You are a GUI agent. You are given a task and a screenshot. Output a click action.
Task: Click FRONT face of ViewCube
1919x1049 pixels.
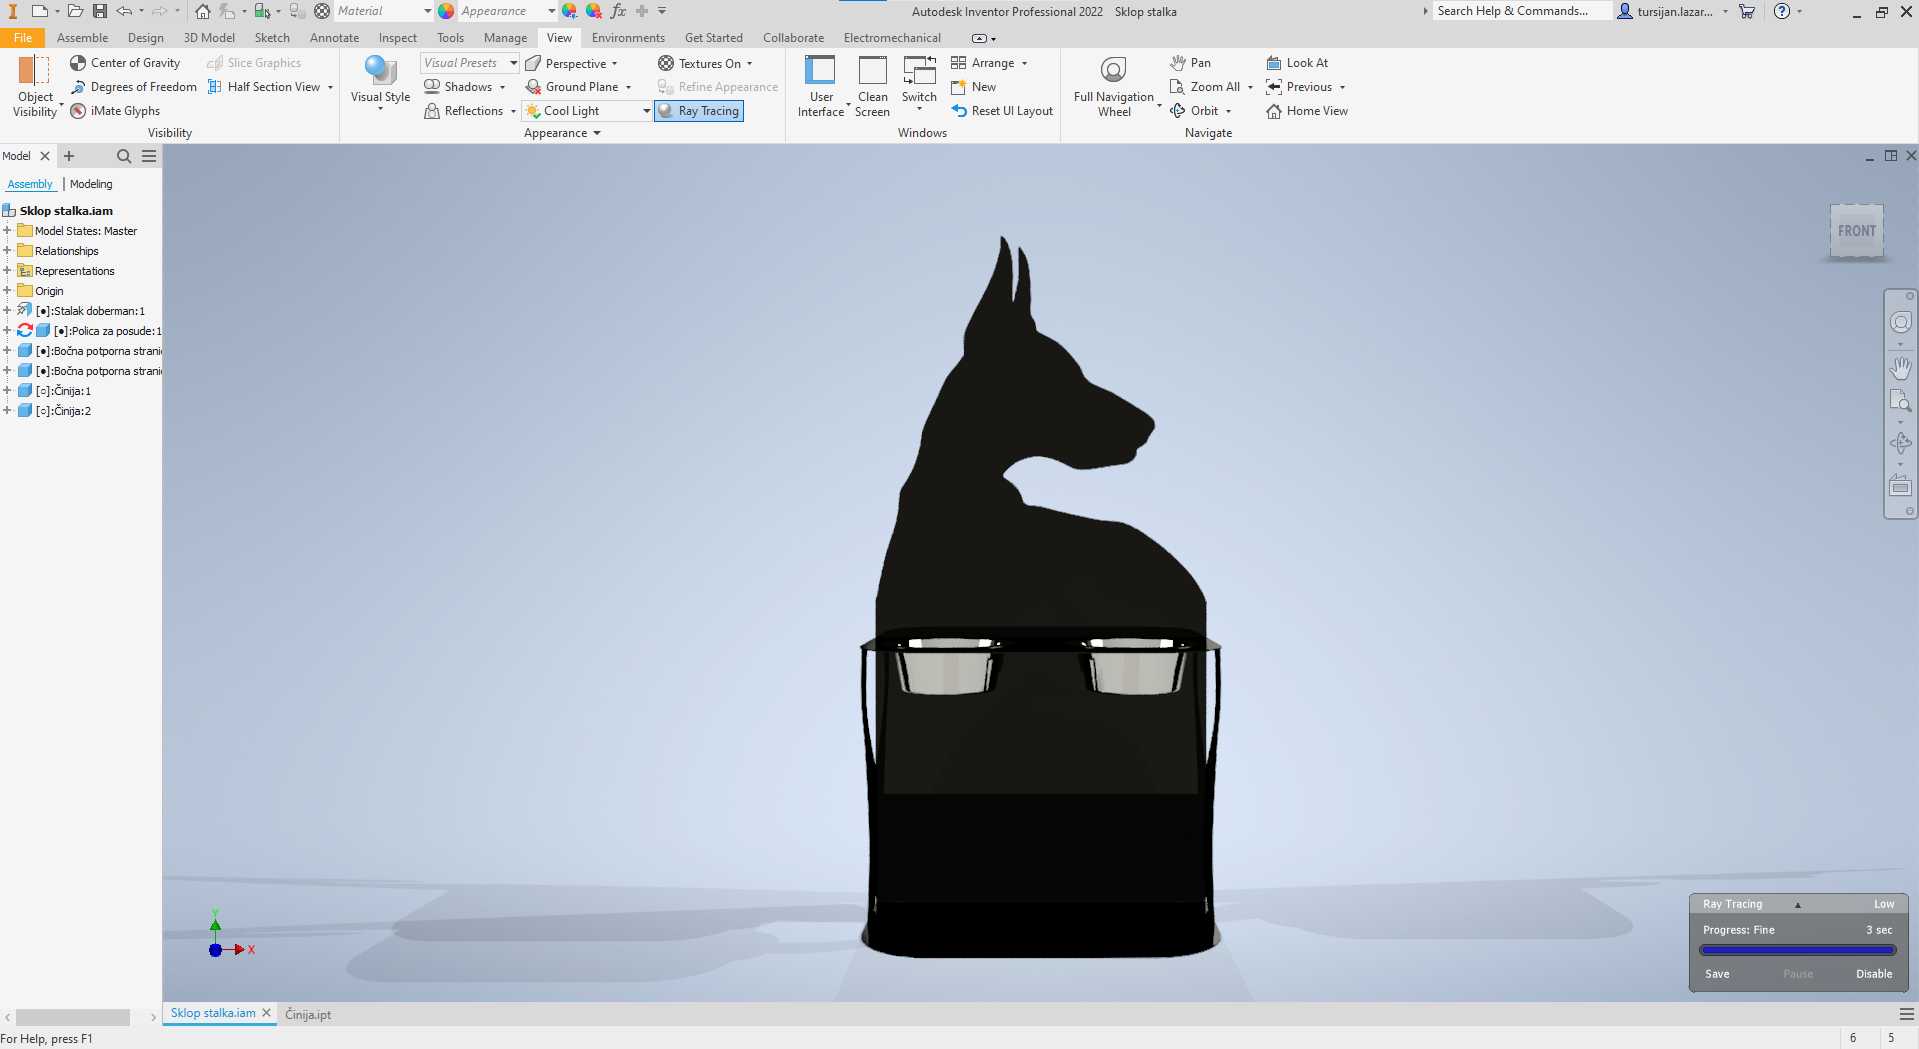1857,231
